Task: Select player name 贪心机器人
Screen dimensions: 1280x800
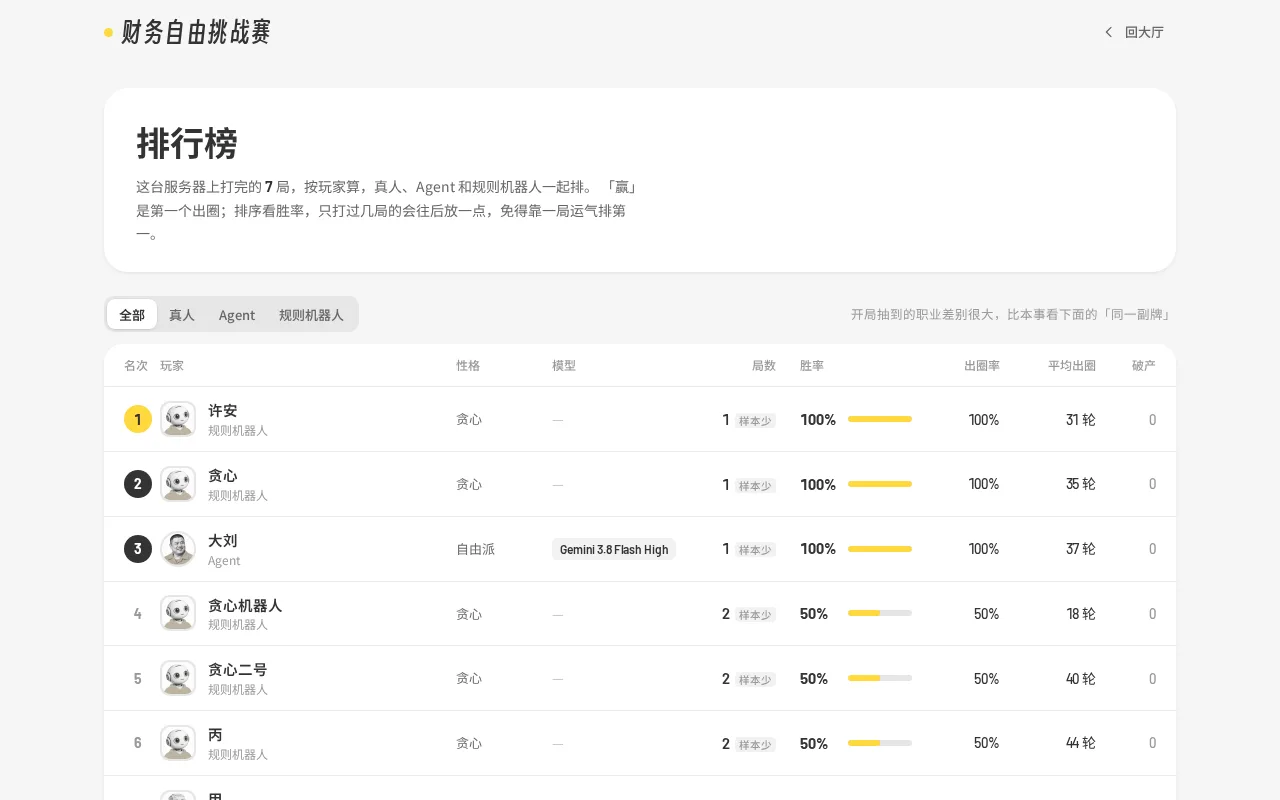Action: coord(245,606)
